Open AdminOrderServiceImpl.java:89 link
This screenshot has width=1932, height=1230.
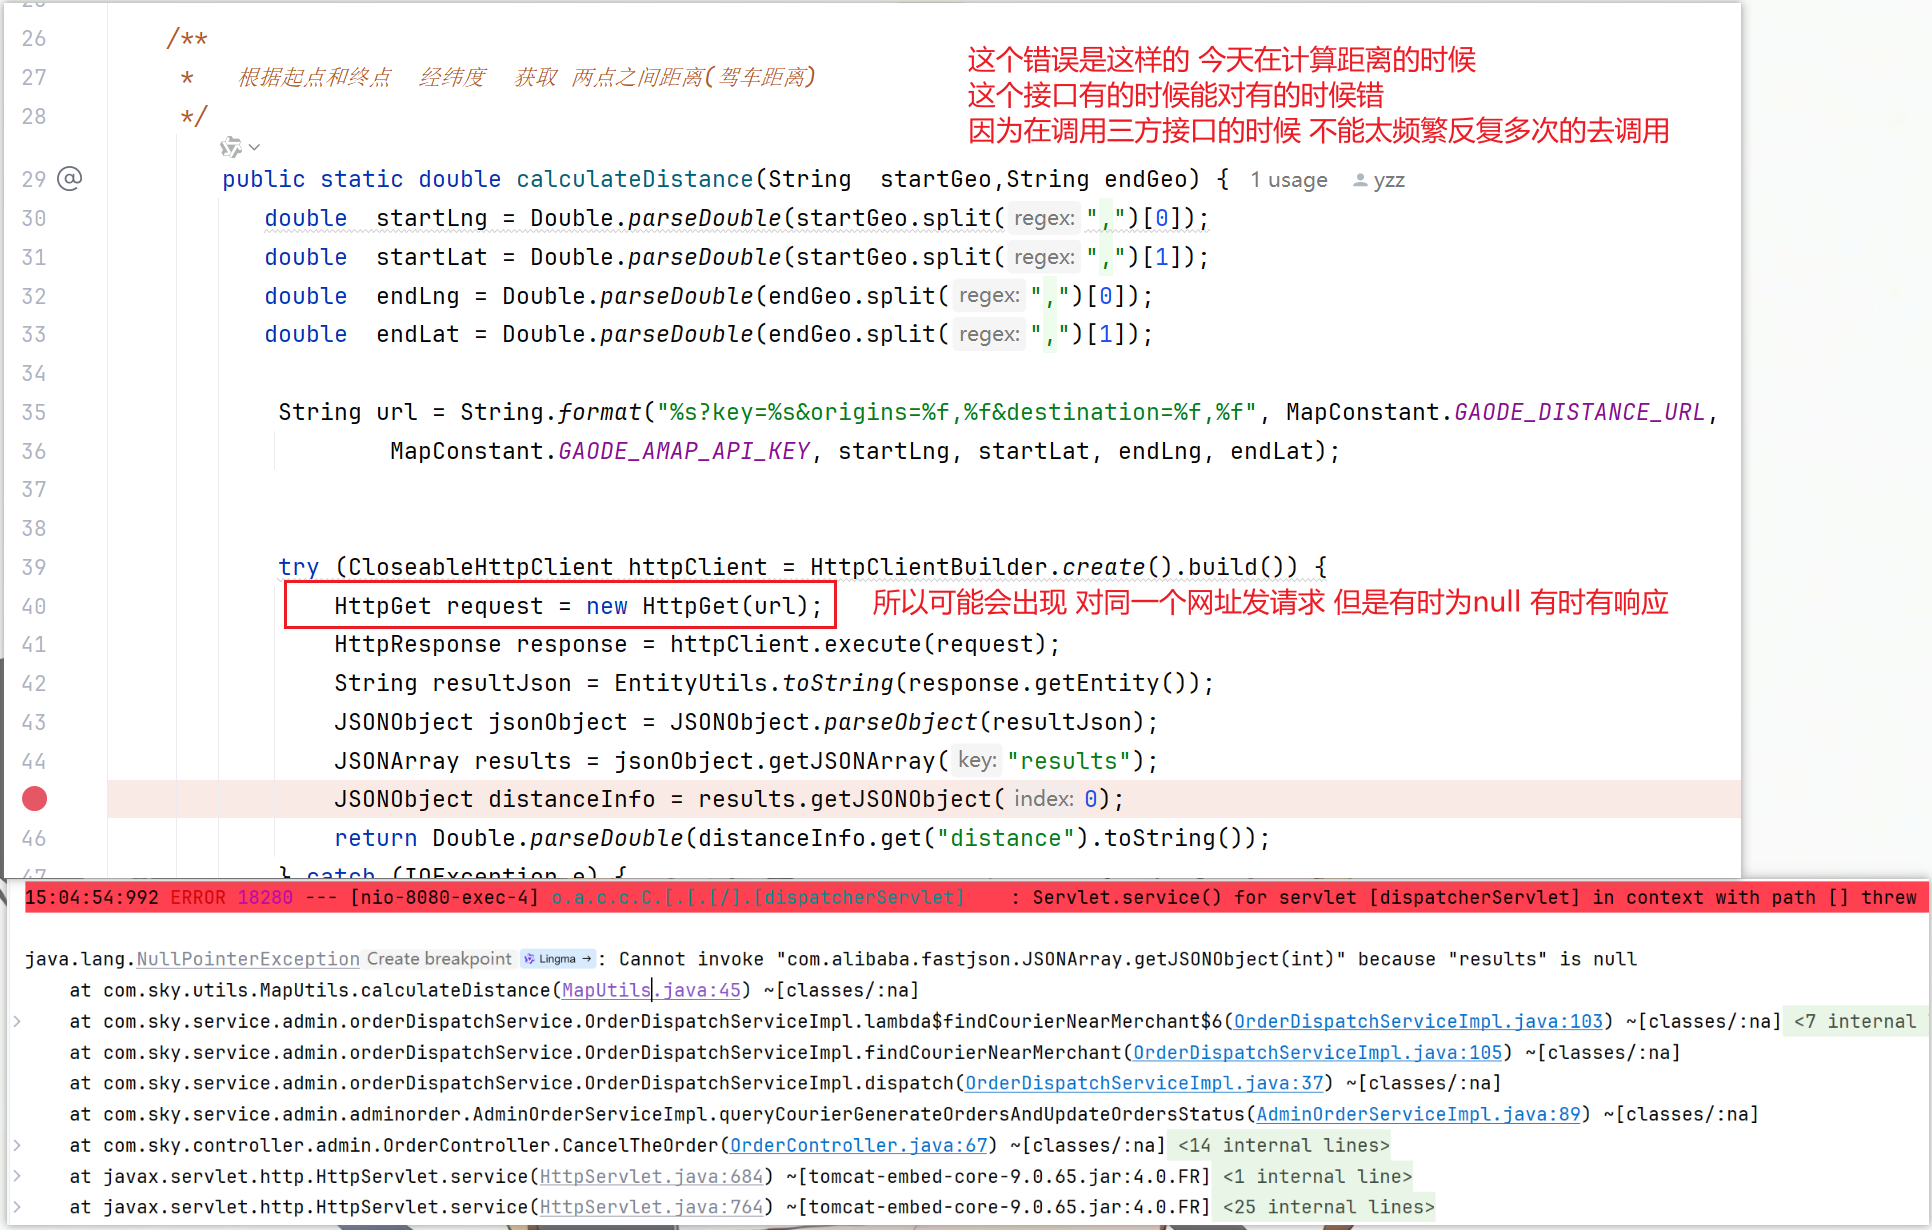[1418, 1114]
